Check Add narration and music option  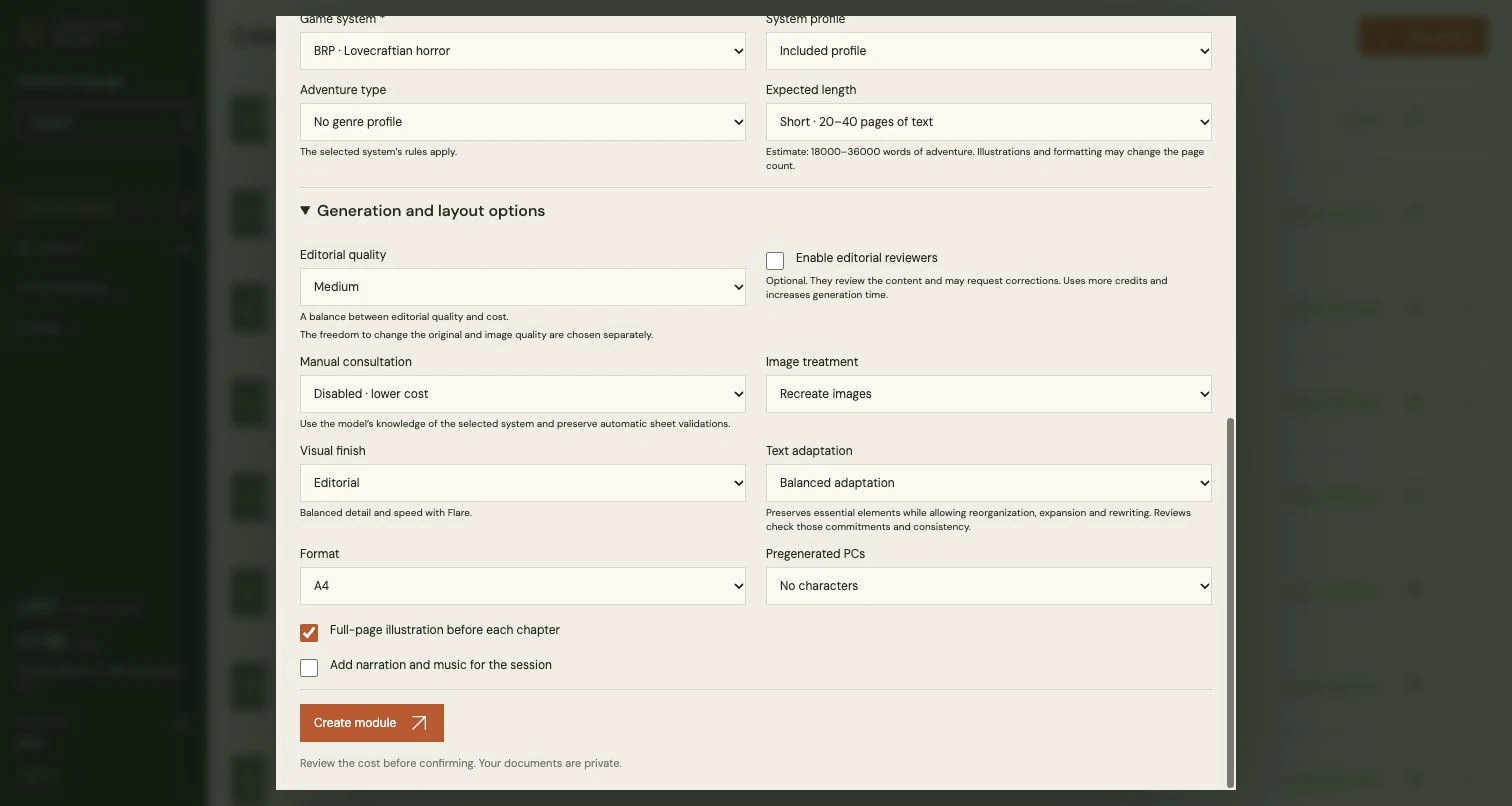coord(309,668)
